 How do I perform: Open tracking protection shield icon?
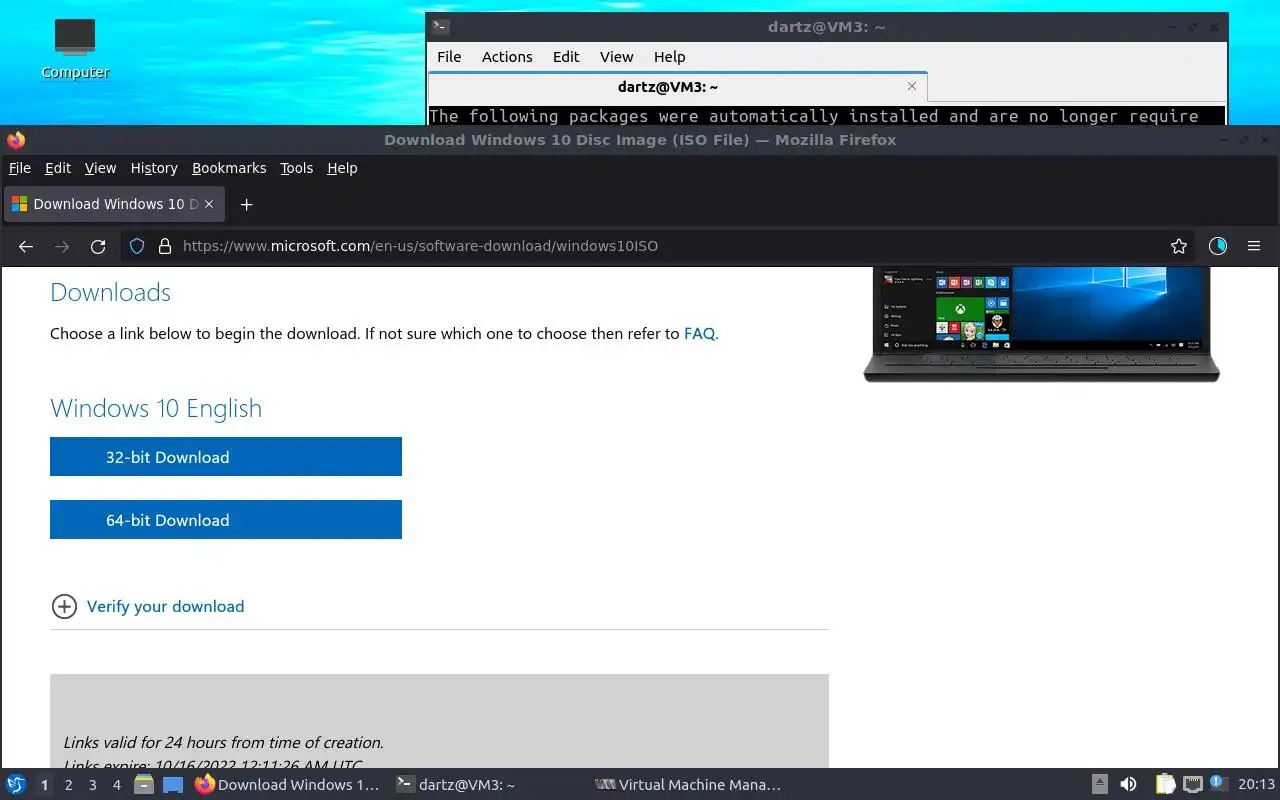tap(138, 246)
